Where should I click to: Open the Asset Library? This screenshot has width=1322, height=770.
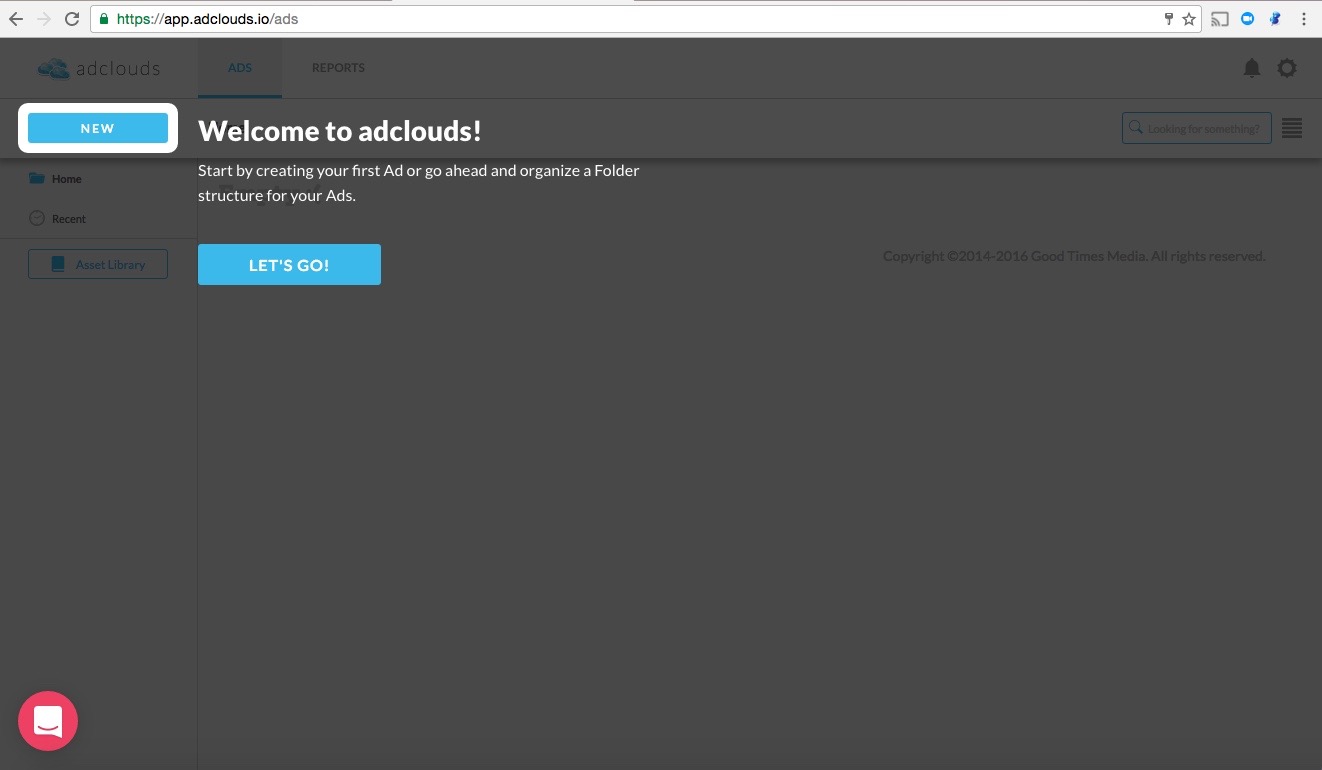point(98,264)
